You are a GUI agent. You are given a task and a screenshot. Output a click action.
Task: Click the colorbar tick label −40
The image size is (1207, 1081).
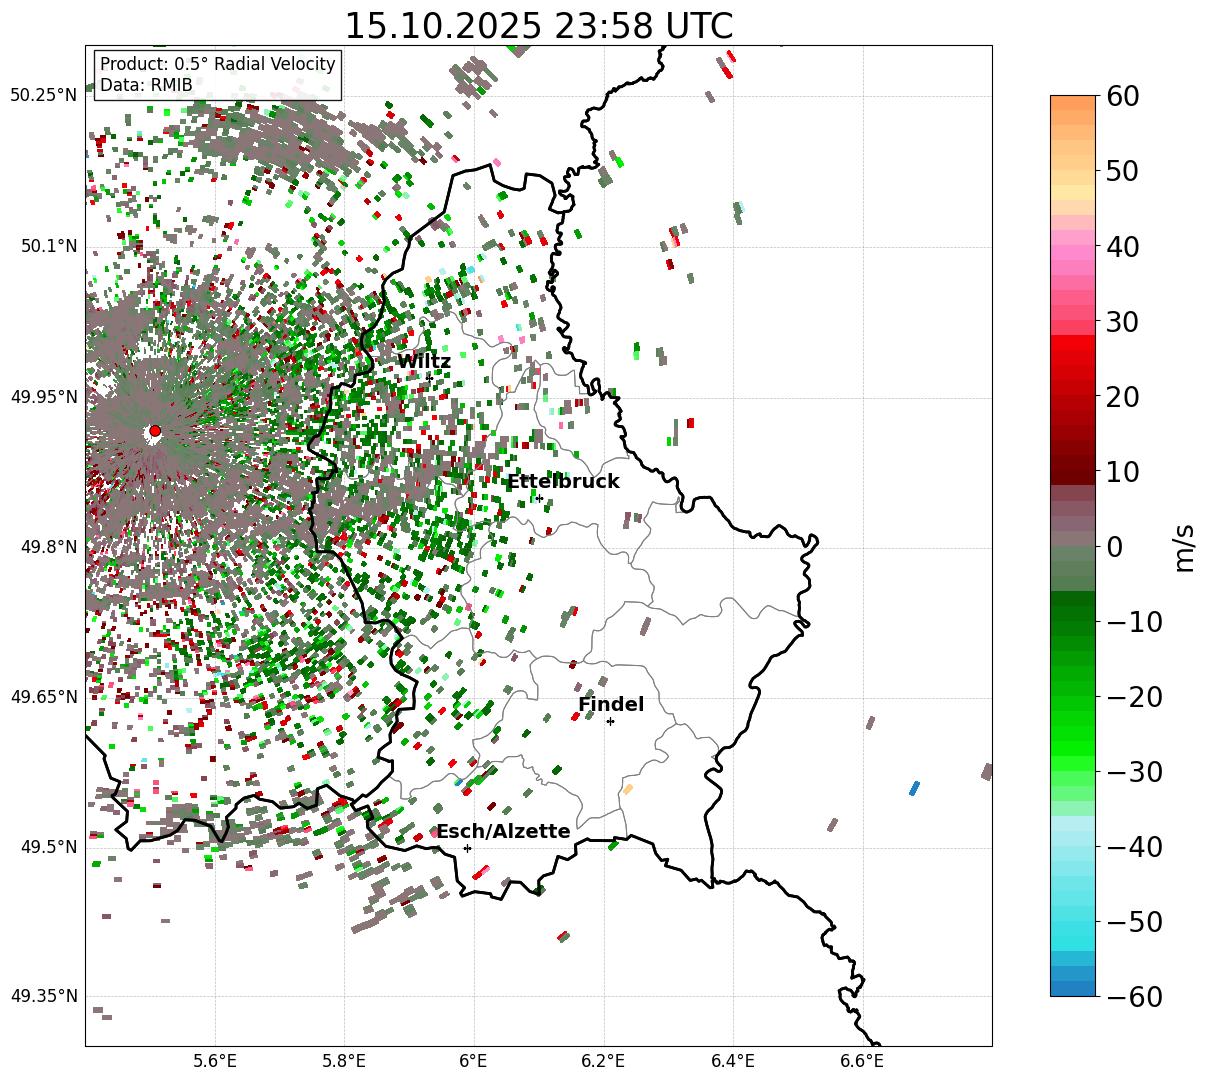(x=1134, y=847)
